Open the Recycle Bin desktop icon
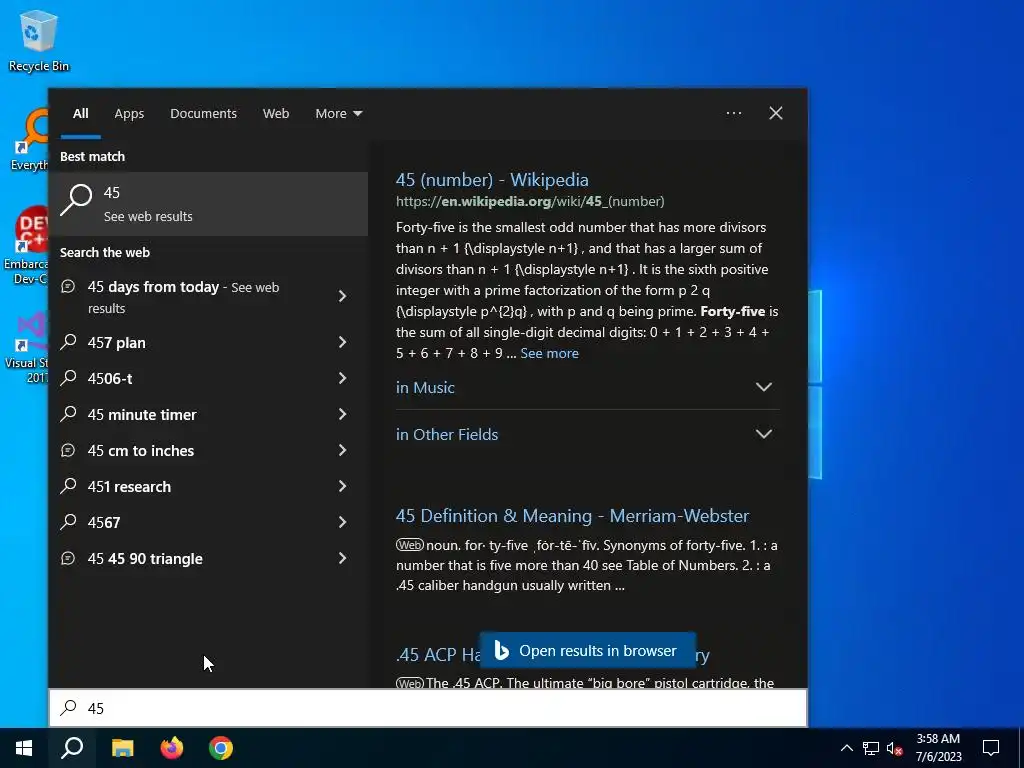The height and width of the screenshot is (768, 1024). pyautogui.click(x=39, y=40)
